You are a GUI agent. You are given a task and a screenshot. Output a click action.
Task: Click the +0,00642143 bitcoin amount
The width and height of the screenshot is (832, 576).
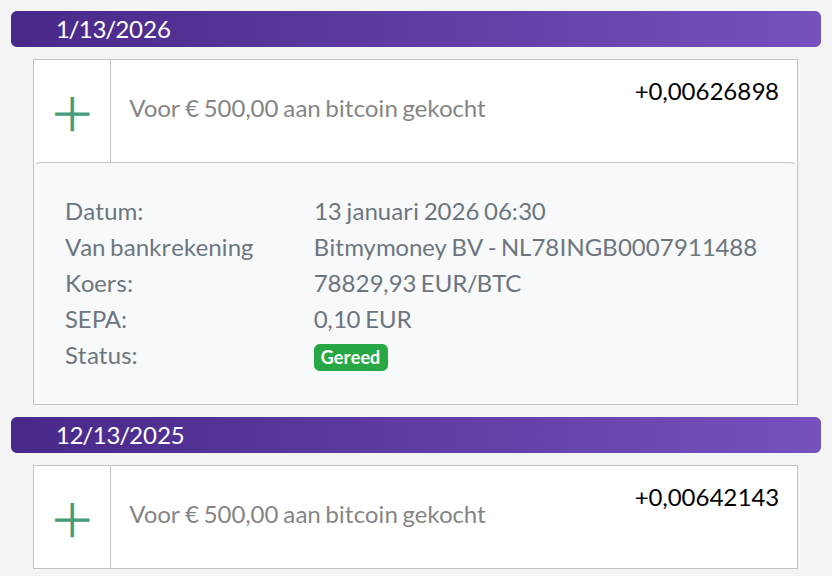(x=706, y=498)
